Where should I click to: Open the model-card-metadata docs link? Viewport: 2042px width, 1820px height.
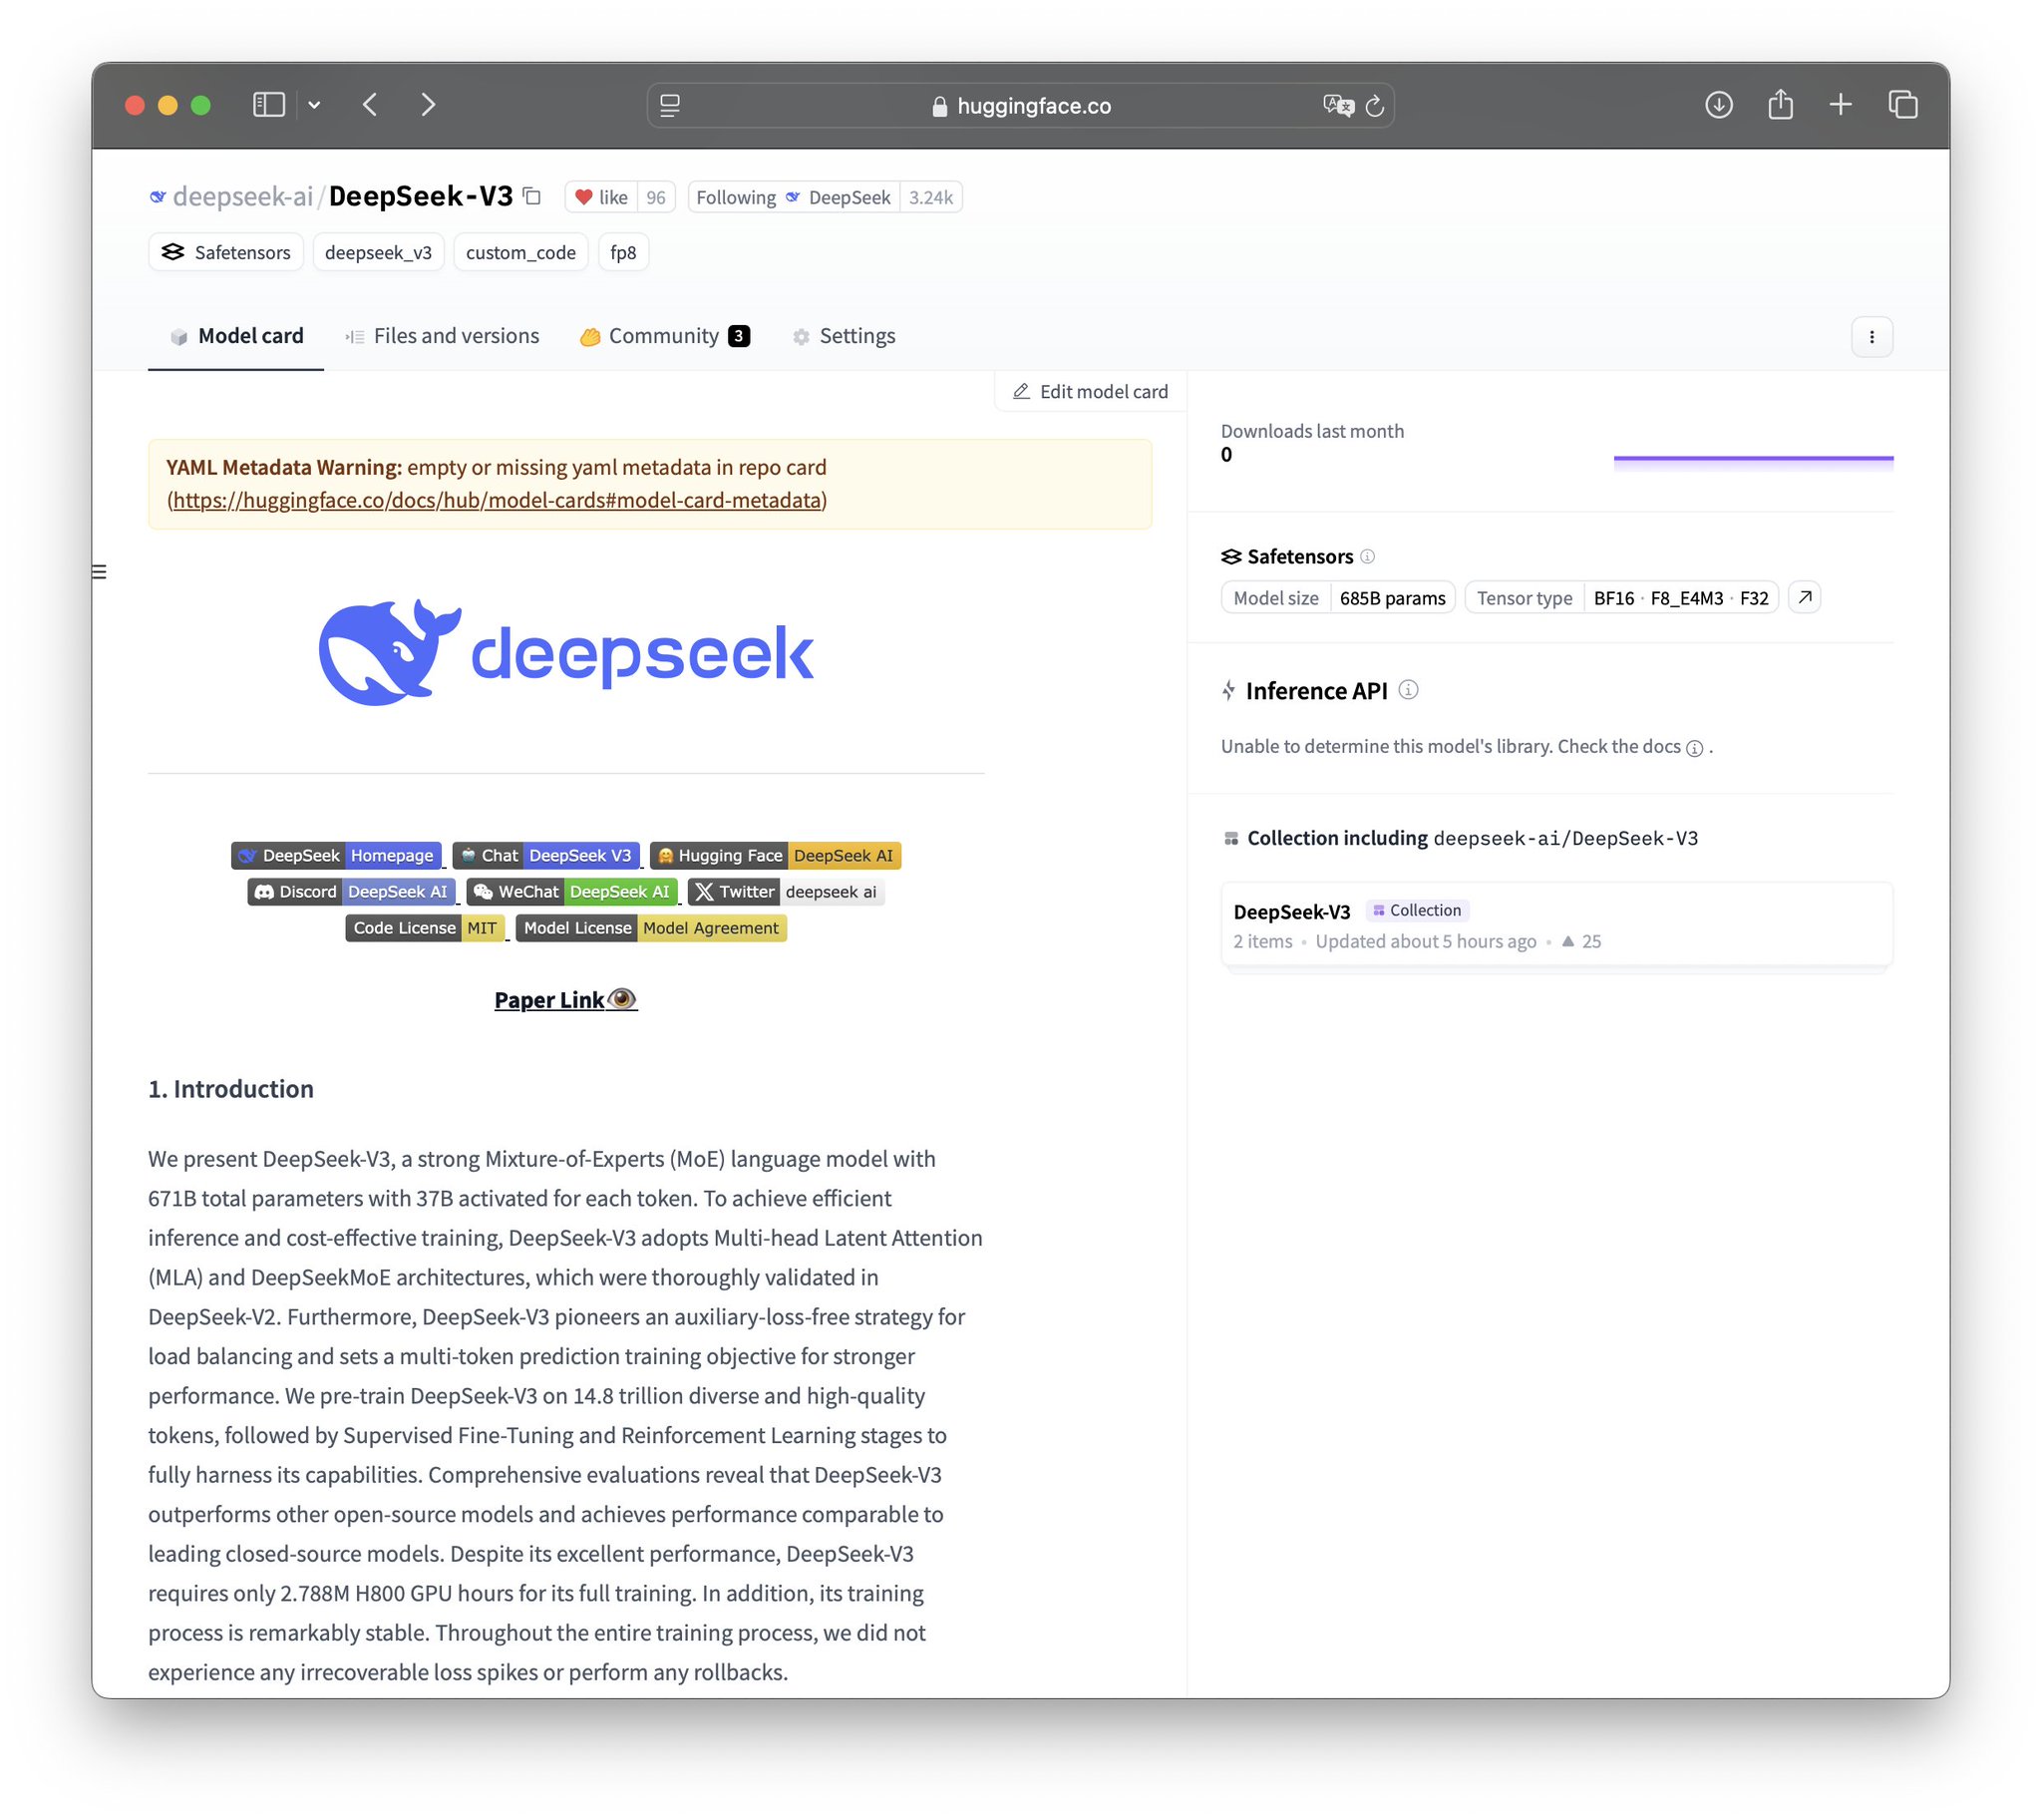click(x=497, y=500)
